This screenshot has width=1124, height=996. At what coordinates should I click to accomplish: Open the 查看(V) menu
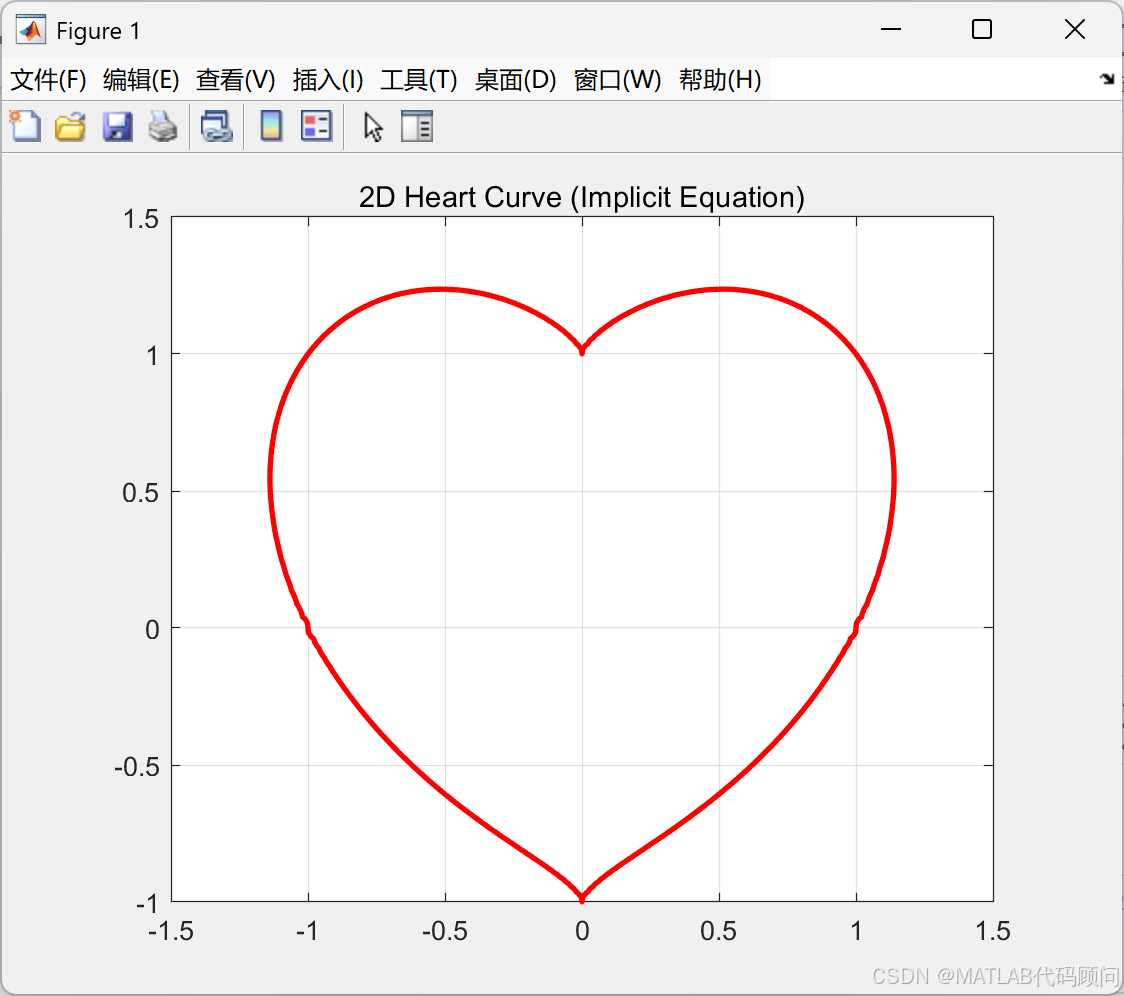(236, 80)
